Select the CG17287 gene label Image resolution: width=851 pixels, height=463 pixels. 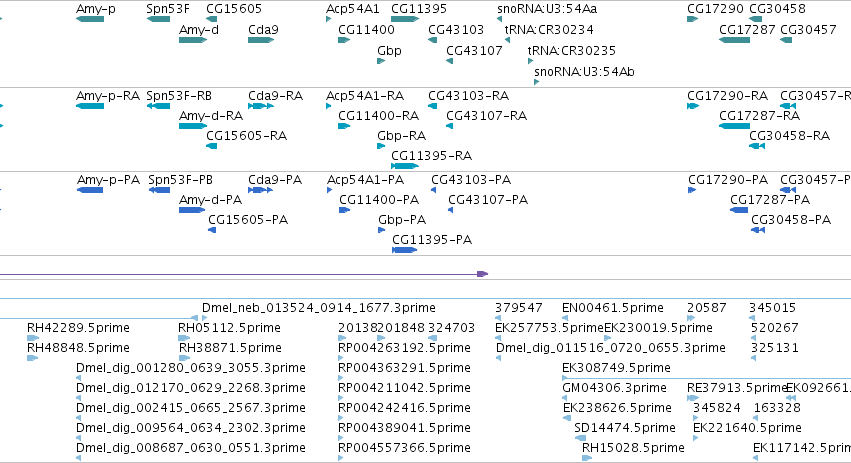pos(747,30)
